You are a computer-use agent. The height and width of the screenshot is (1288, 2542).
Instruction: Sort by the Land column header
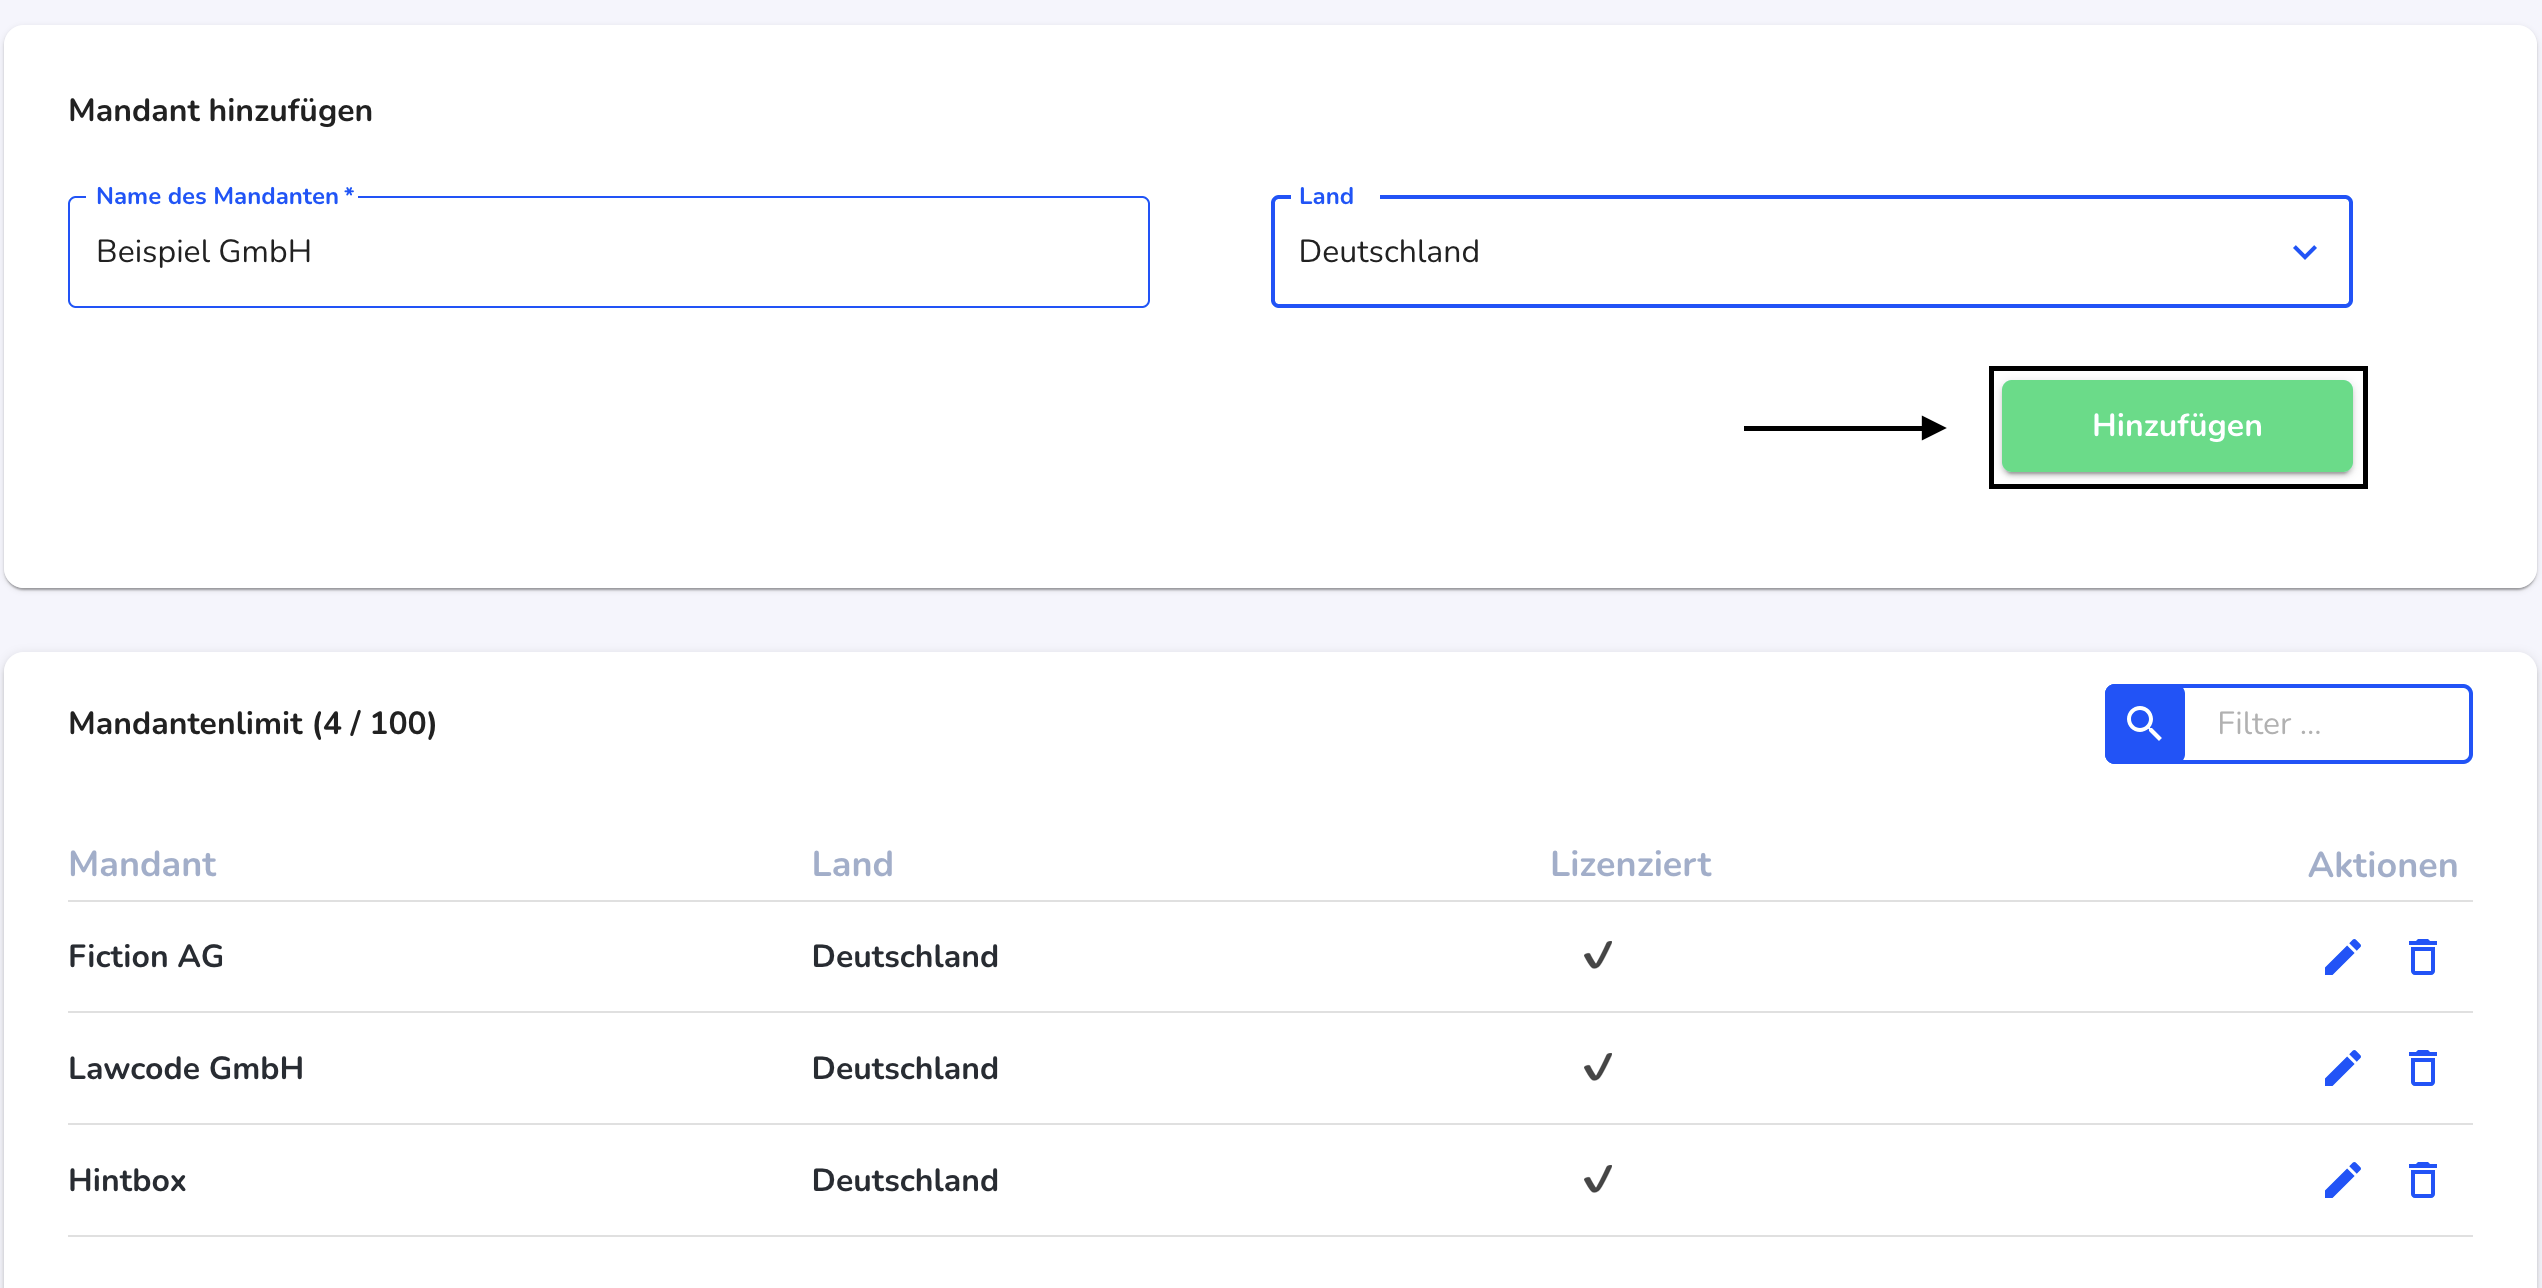(852, 864)
